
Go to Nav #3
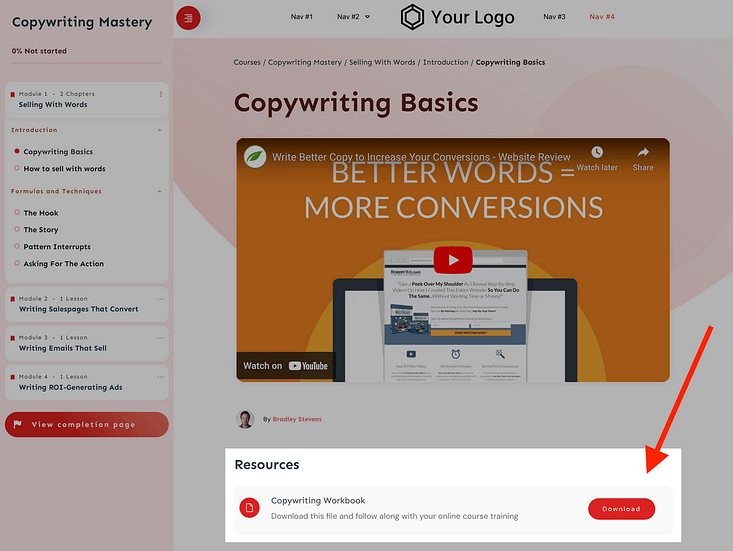[x=554, y=17]
